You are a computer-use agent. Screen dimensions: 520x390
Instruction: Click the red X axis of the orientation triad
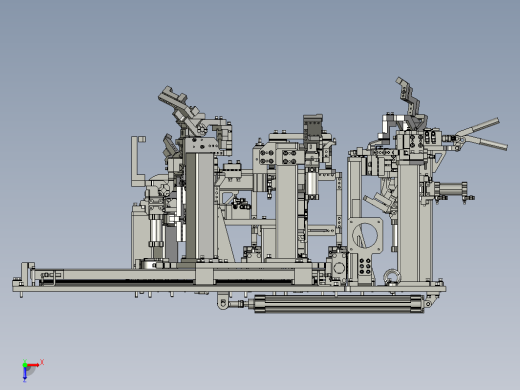tap(34, 365)
